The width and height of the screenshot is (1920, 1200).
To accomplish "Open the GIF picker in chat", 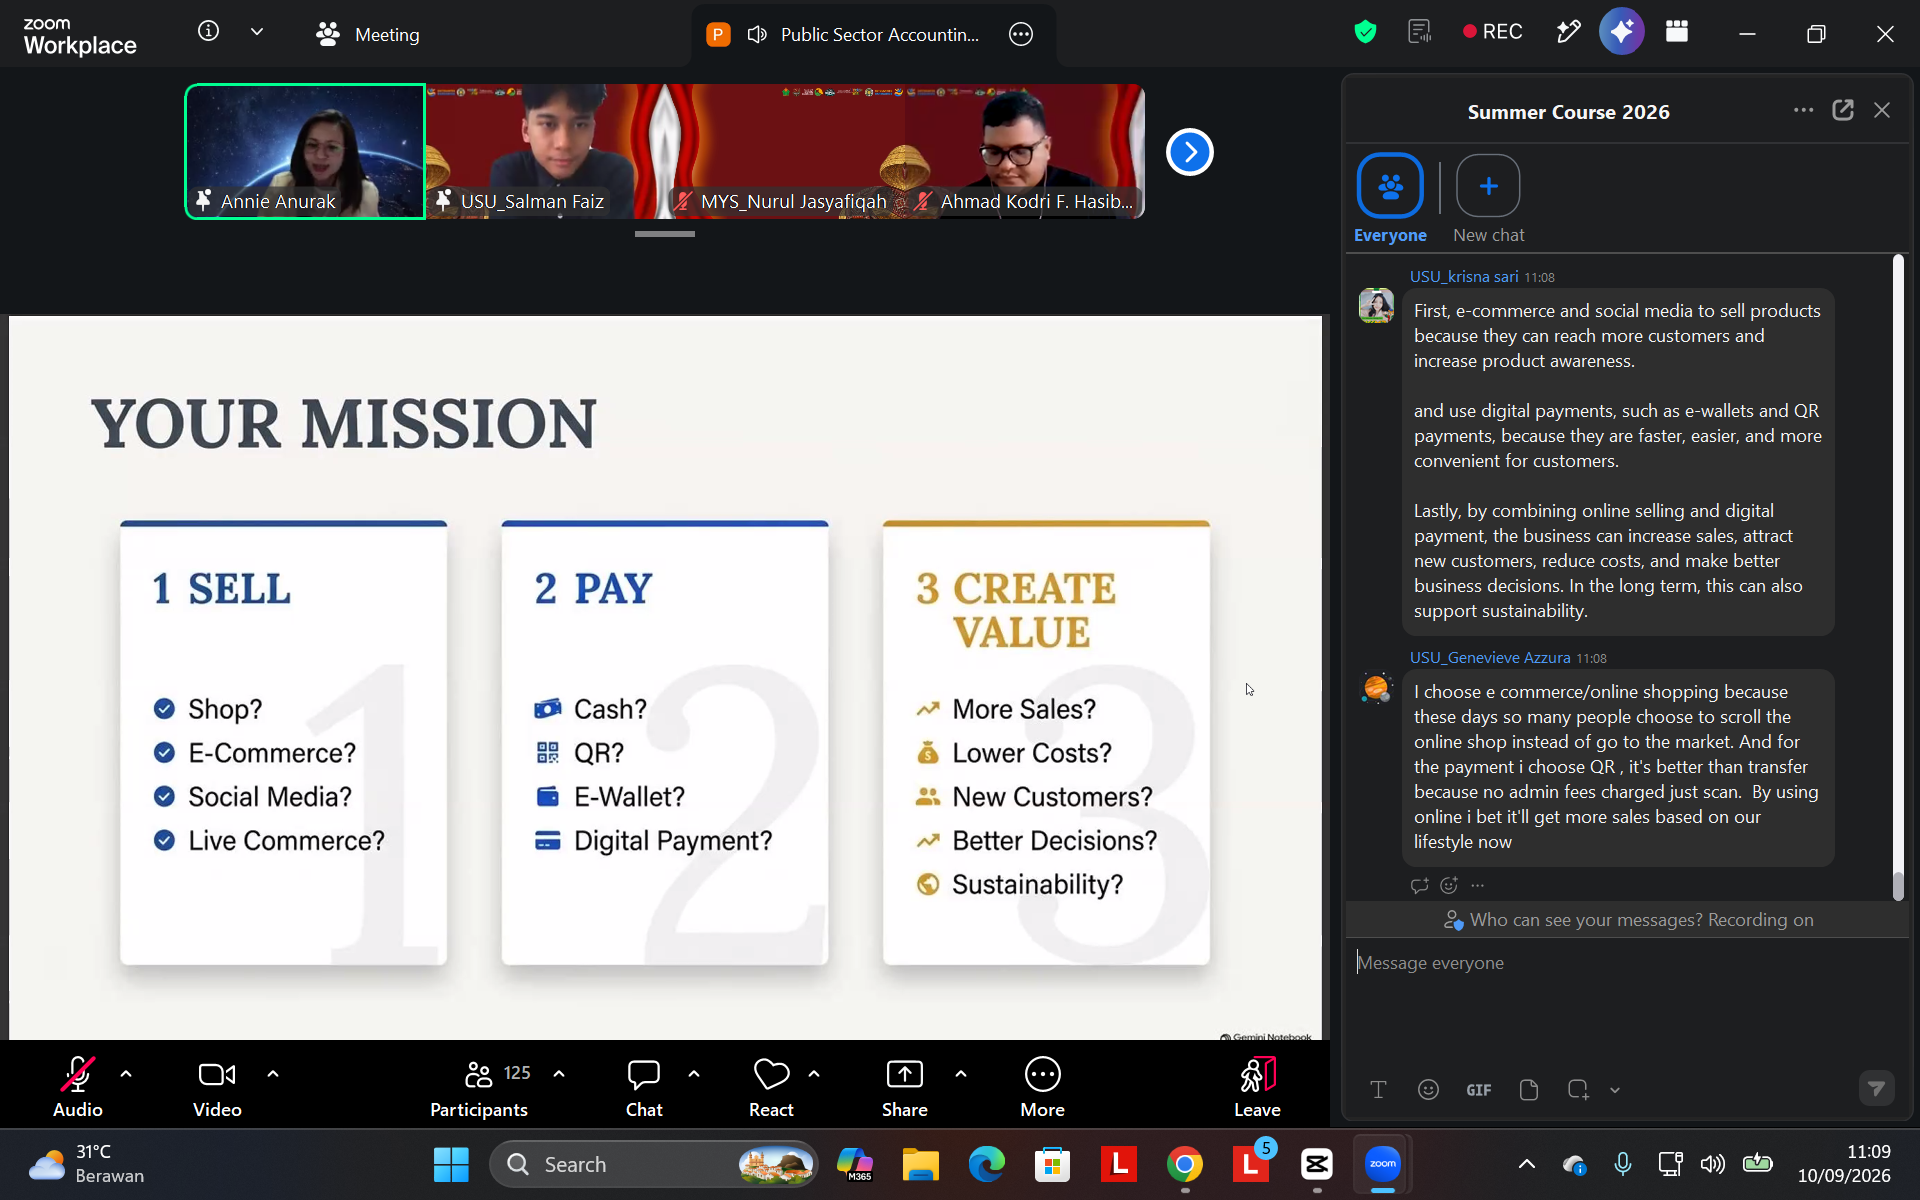I will [1479, 1090].
